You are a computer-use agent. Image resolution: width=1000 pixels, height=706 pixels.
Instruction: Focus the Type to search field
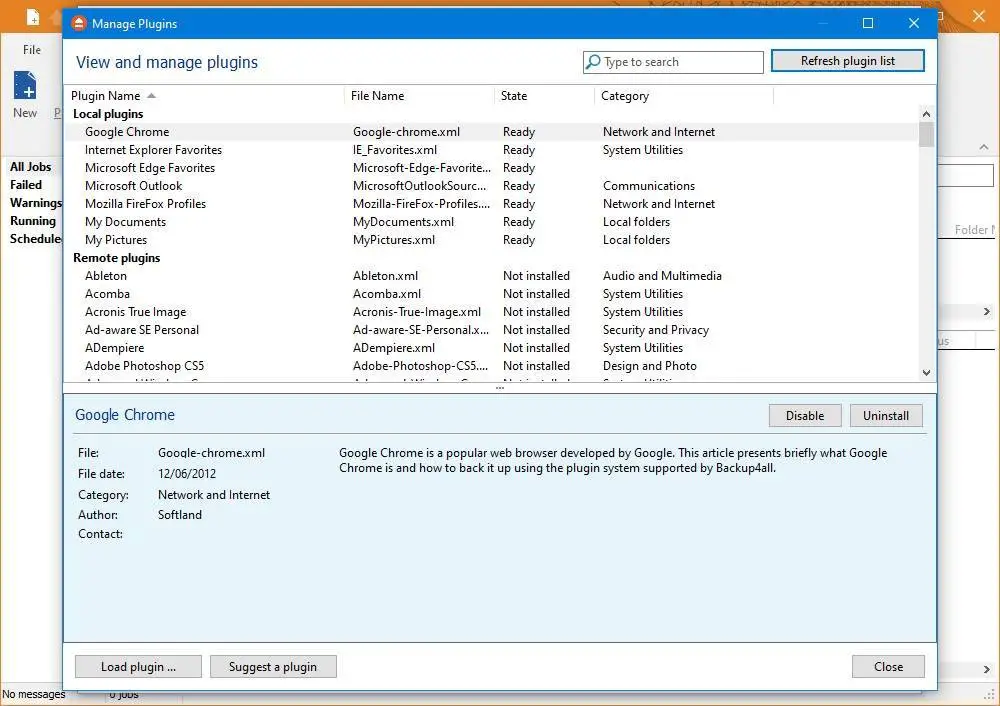(673, 62)
